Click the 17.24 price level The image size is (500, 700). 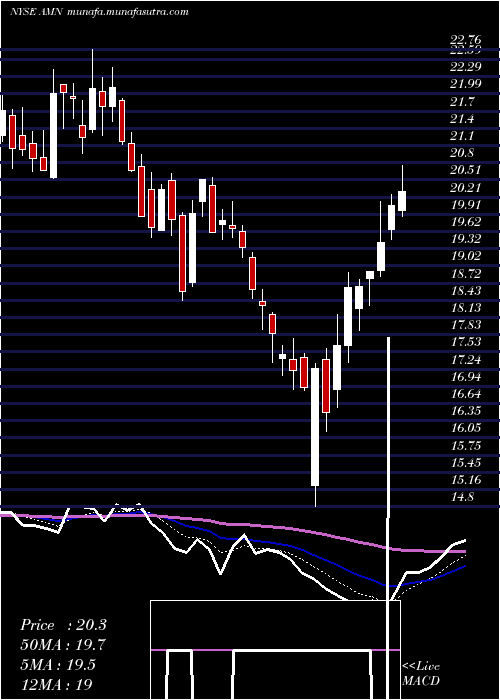click(x=466, y=359)
